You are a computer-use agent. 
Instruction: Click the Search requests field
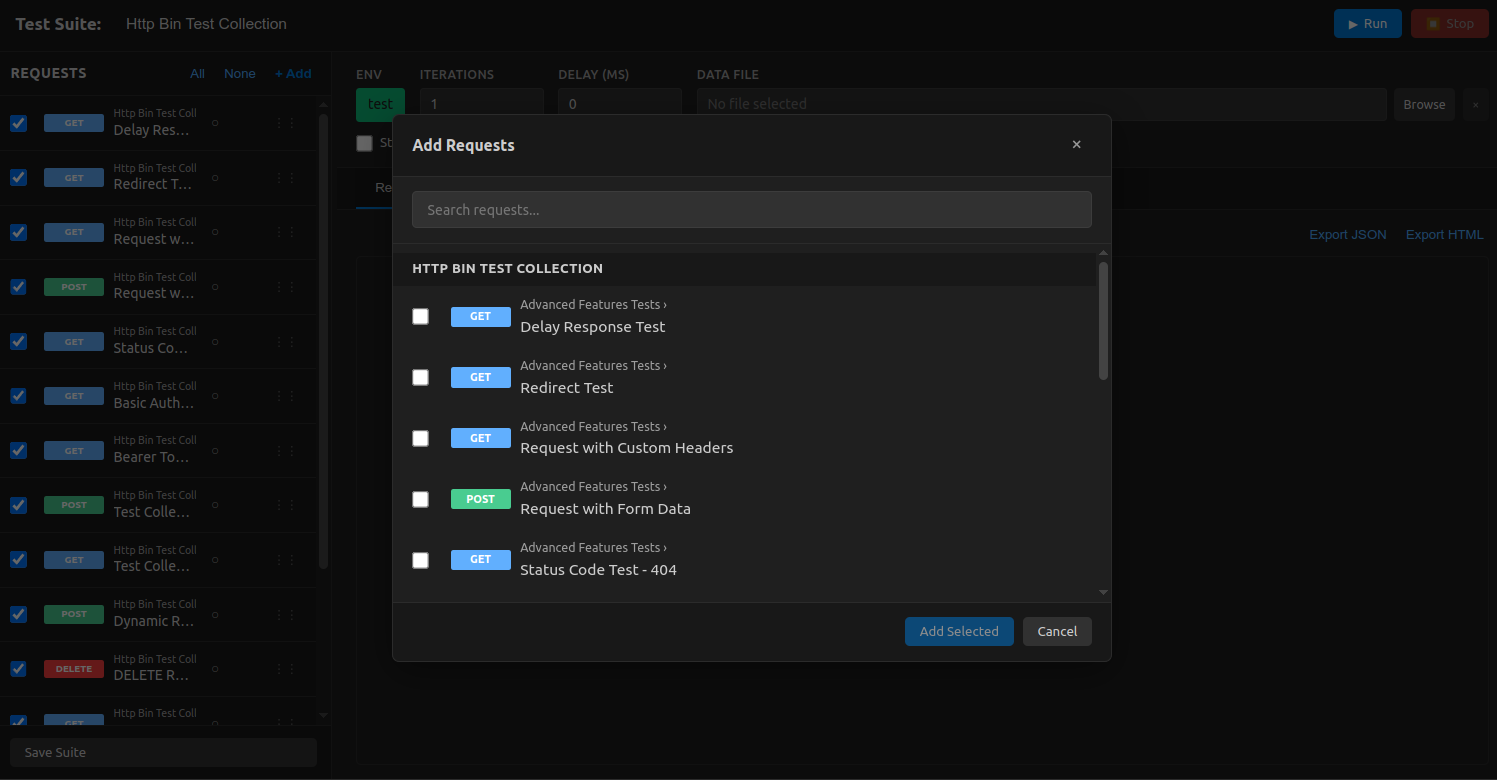(751, 210)
